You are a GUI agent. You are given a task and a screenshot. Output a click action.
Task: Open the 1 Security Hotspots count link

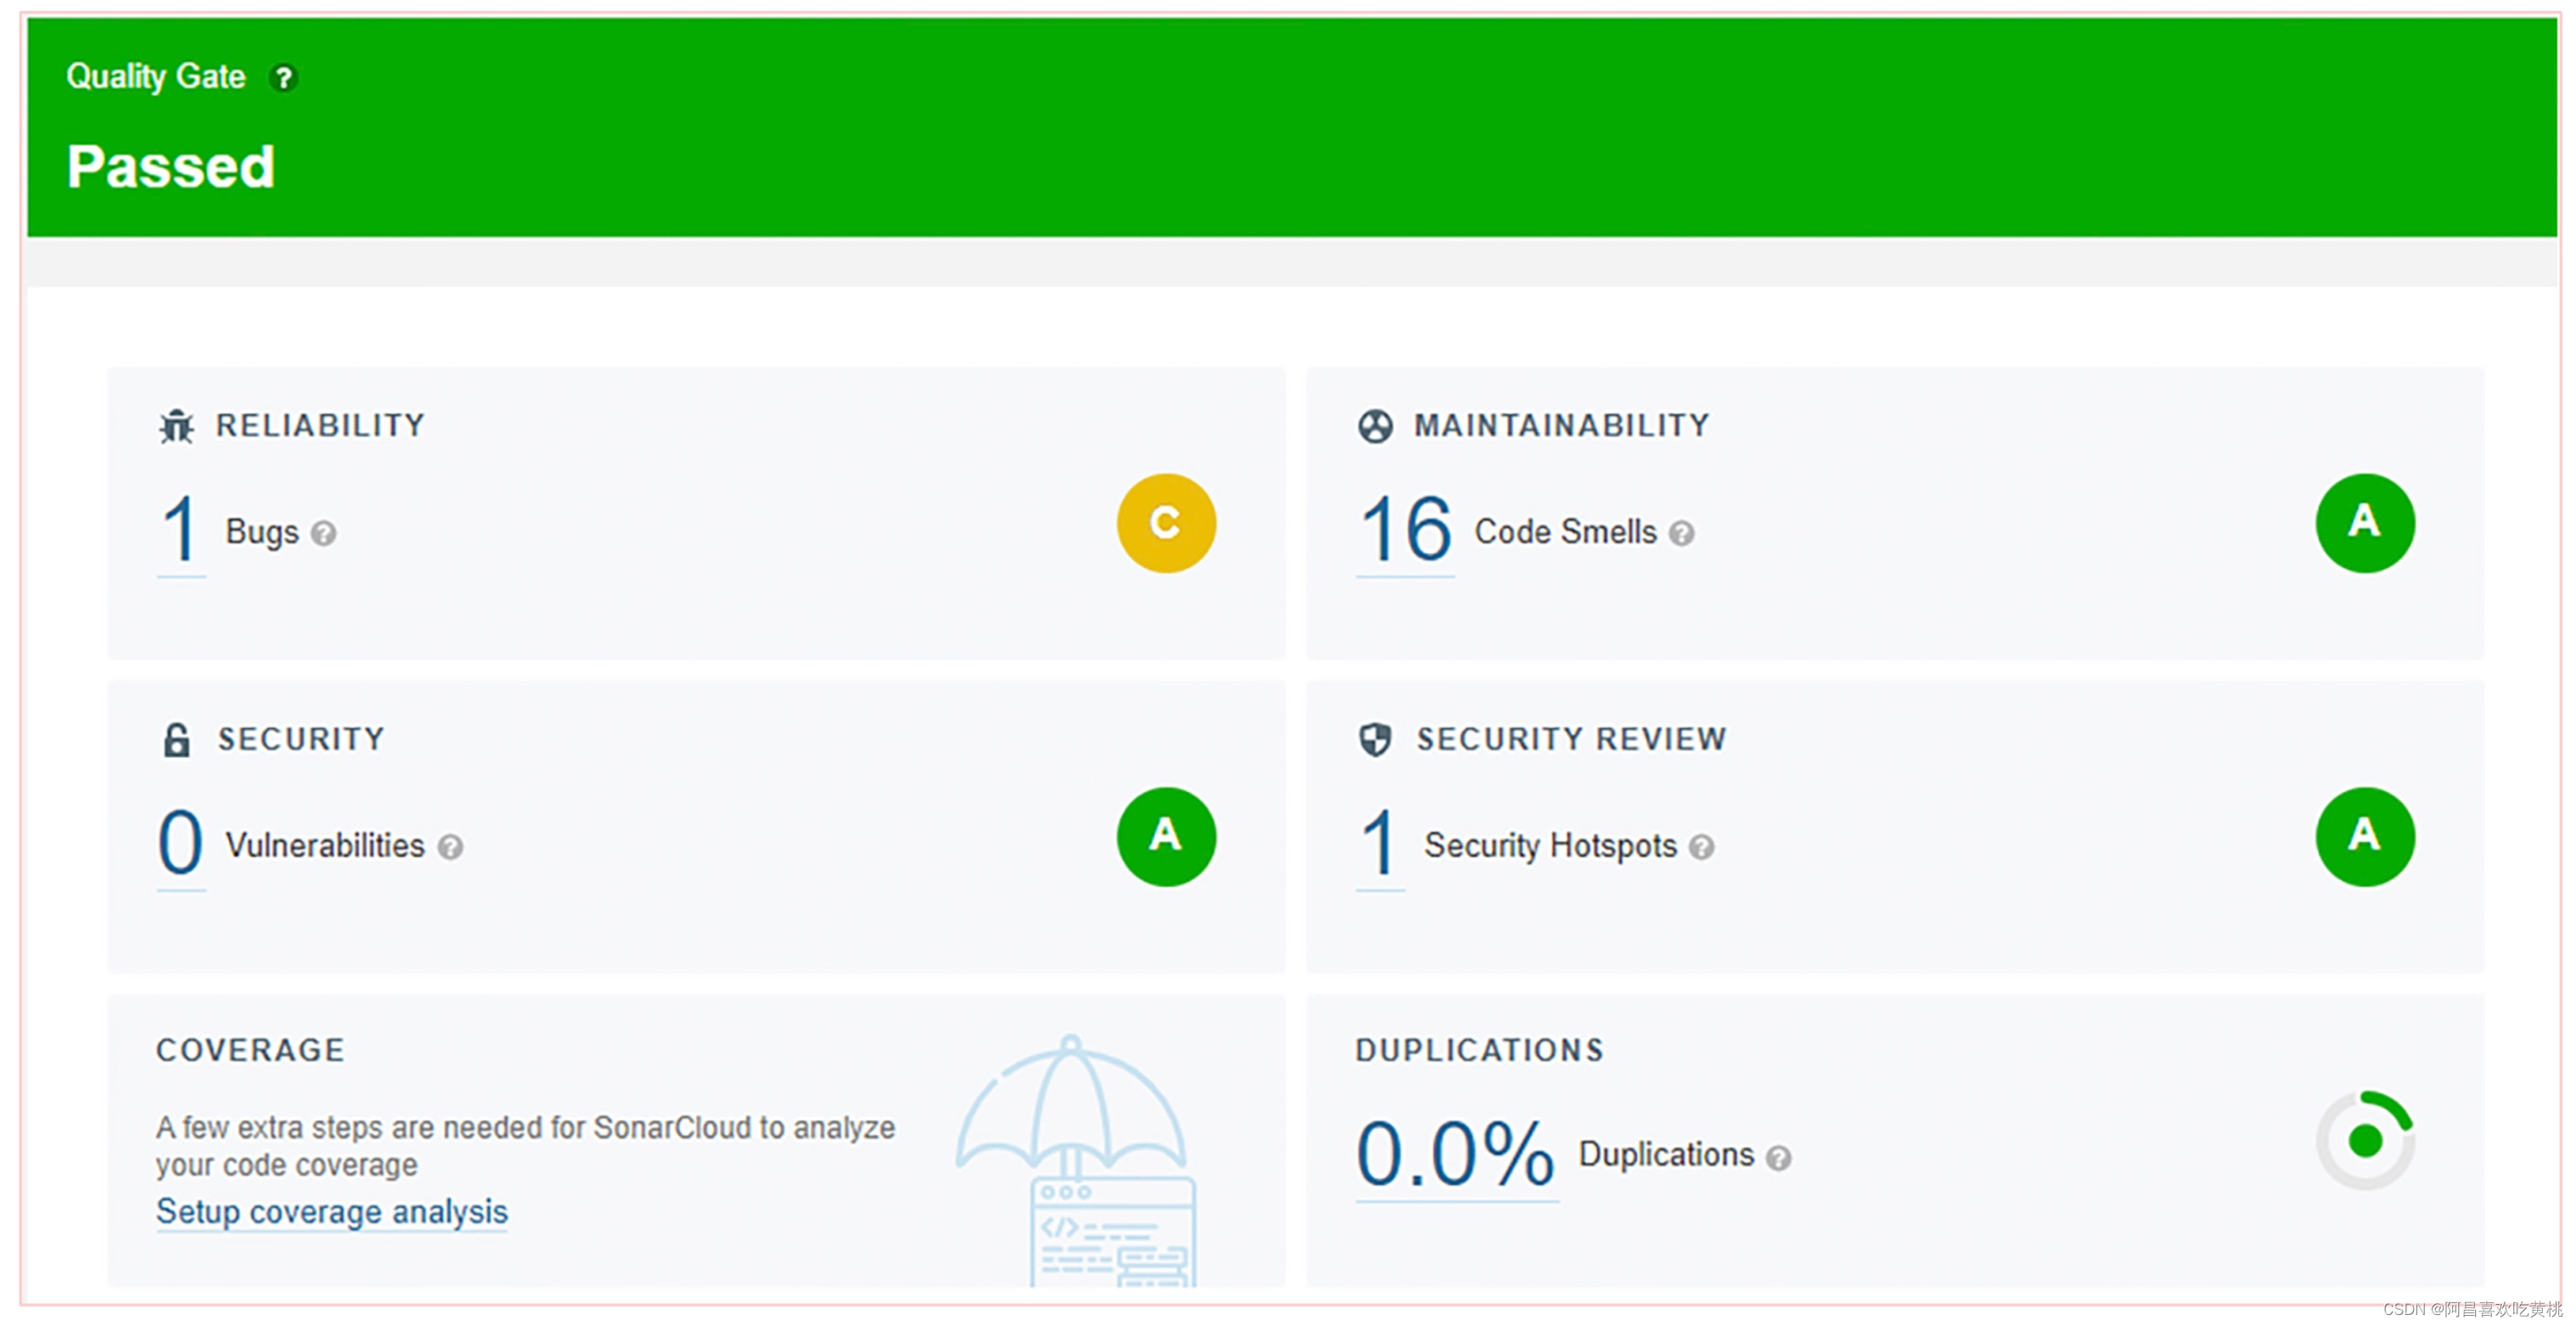1379,843
